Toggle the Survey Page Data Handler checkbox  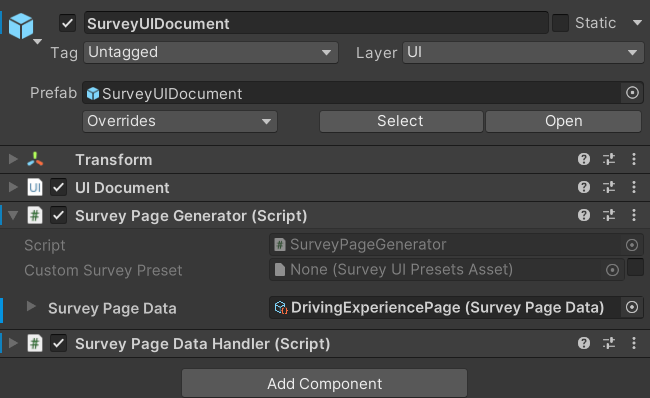click(58, 343)
